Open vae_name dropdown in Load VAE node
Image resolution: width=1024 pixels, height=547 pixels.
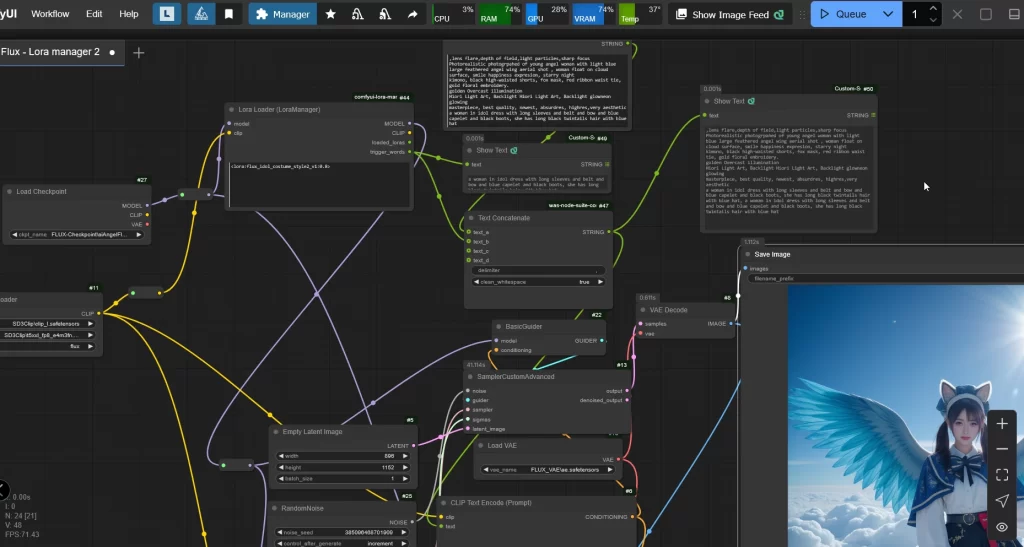point(547,469)
